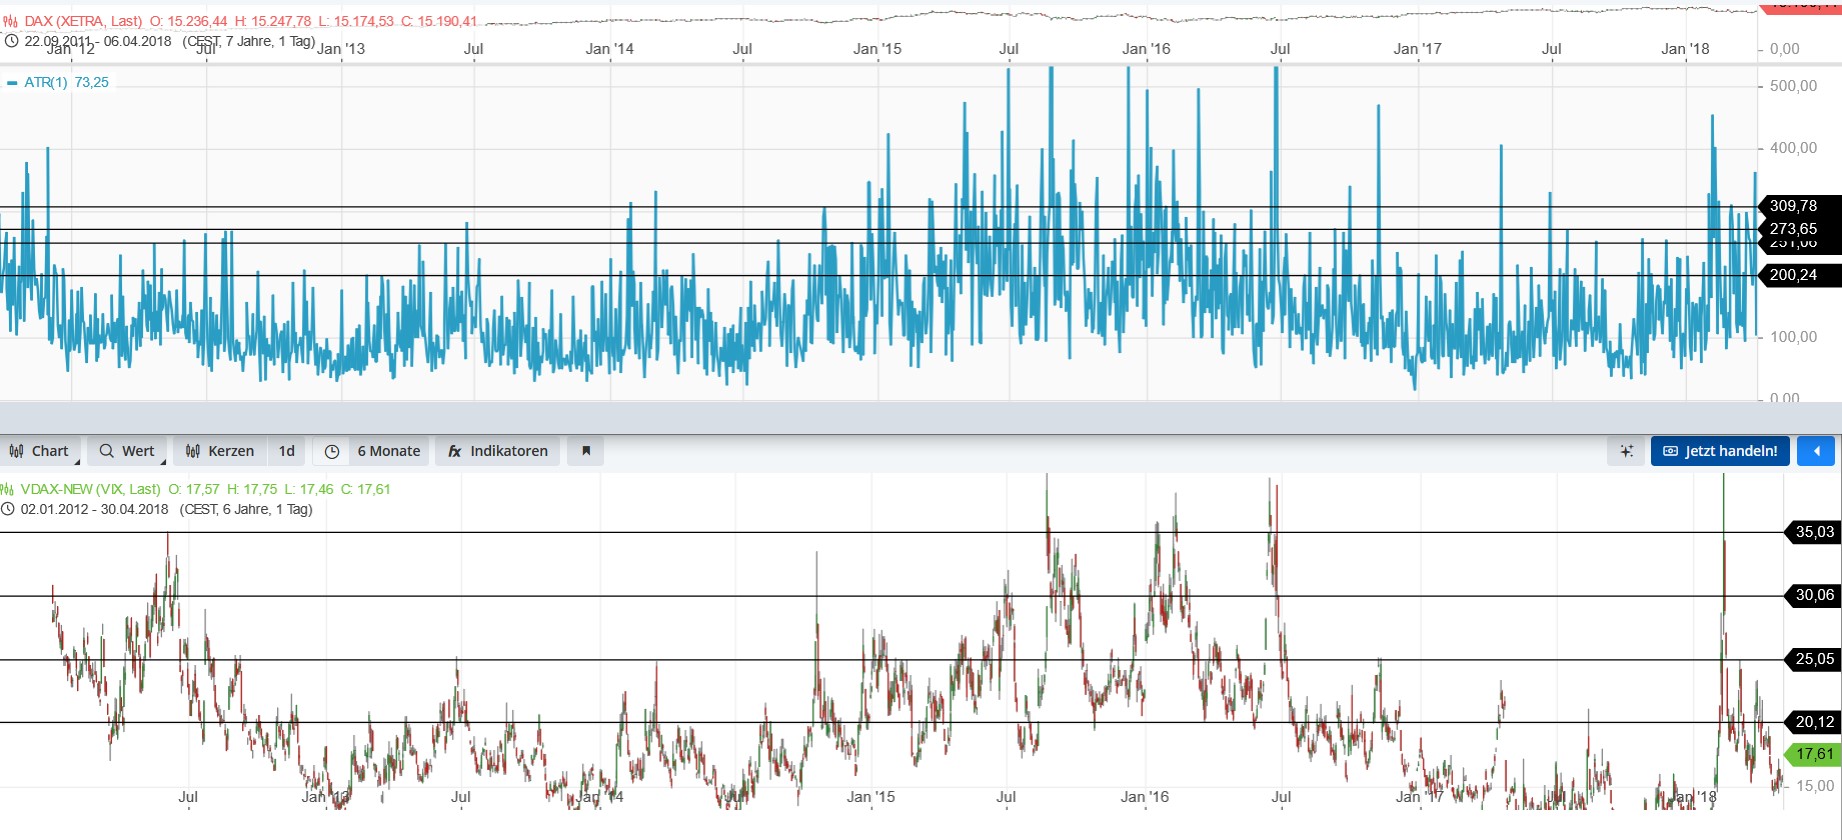Click the VDAX-NEW (VIX, Last) legend title

[90, 489]
